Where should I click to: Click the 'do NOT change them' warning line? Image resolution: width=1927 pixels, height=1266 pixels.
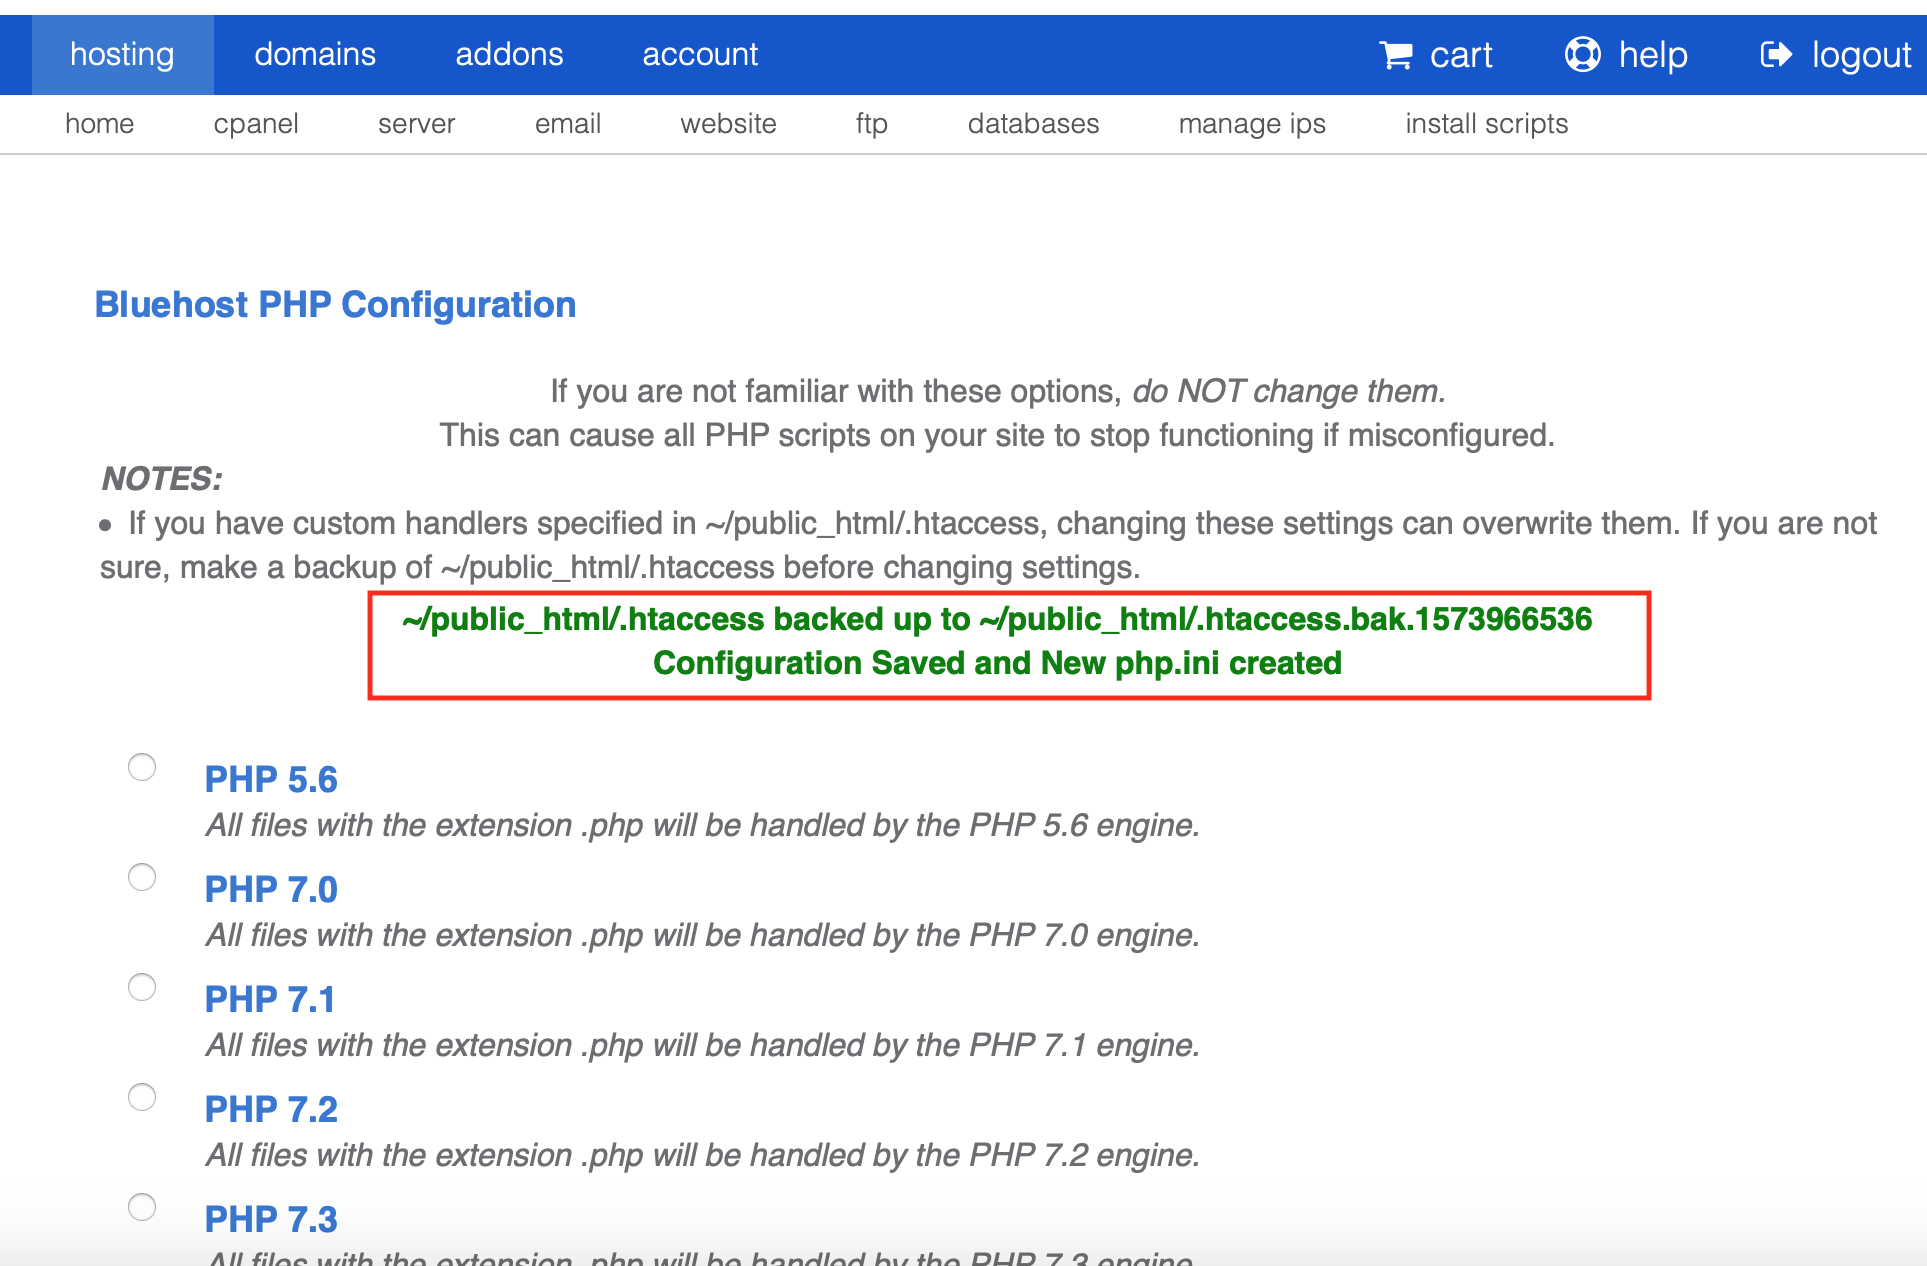(998, 391)
